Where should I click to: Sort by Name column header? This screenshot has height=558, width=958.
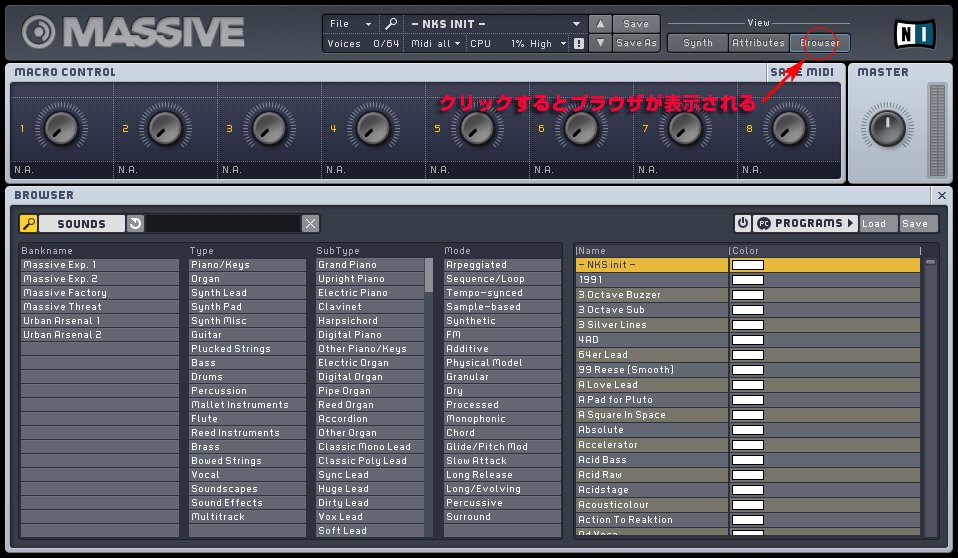[651, 251]
